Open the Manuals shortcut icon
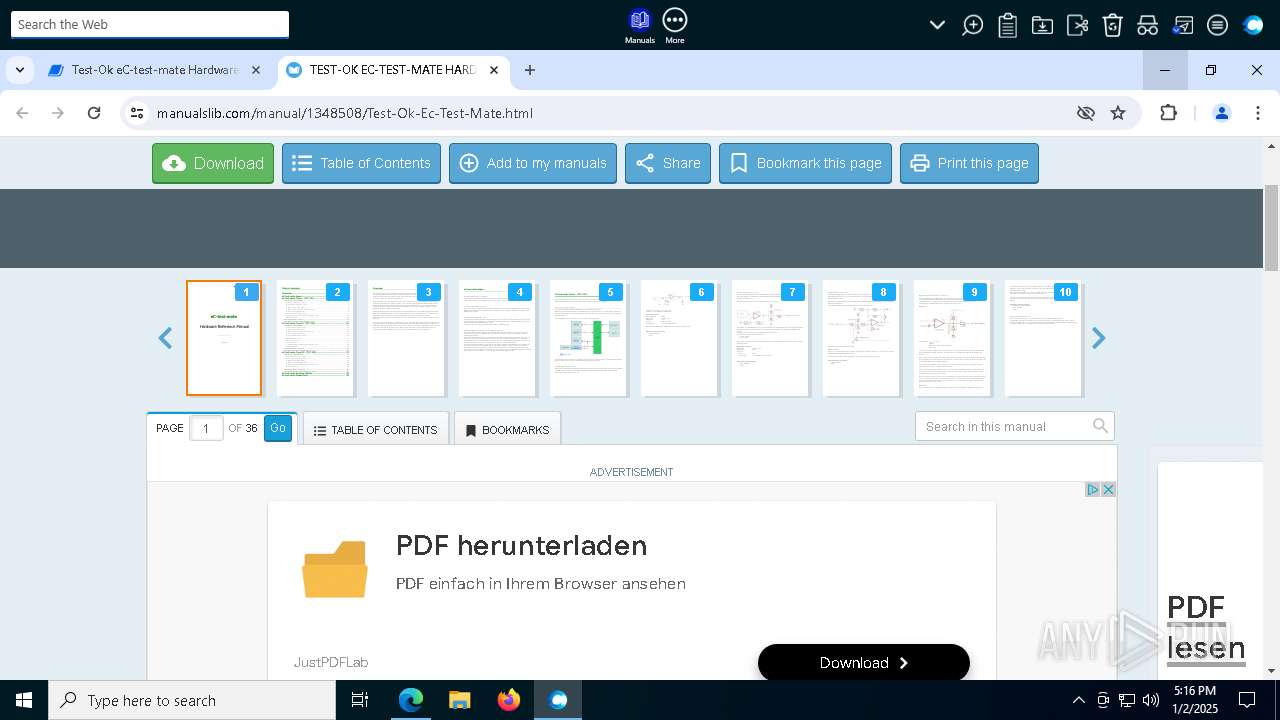 tap(639, 26)
